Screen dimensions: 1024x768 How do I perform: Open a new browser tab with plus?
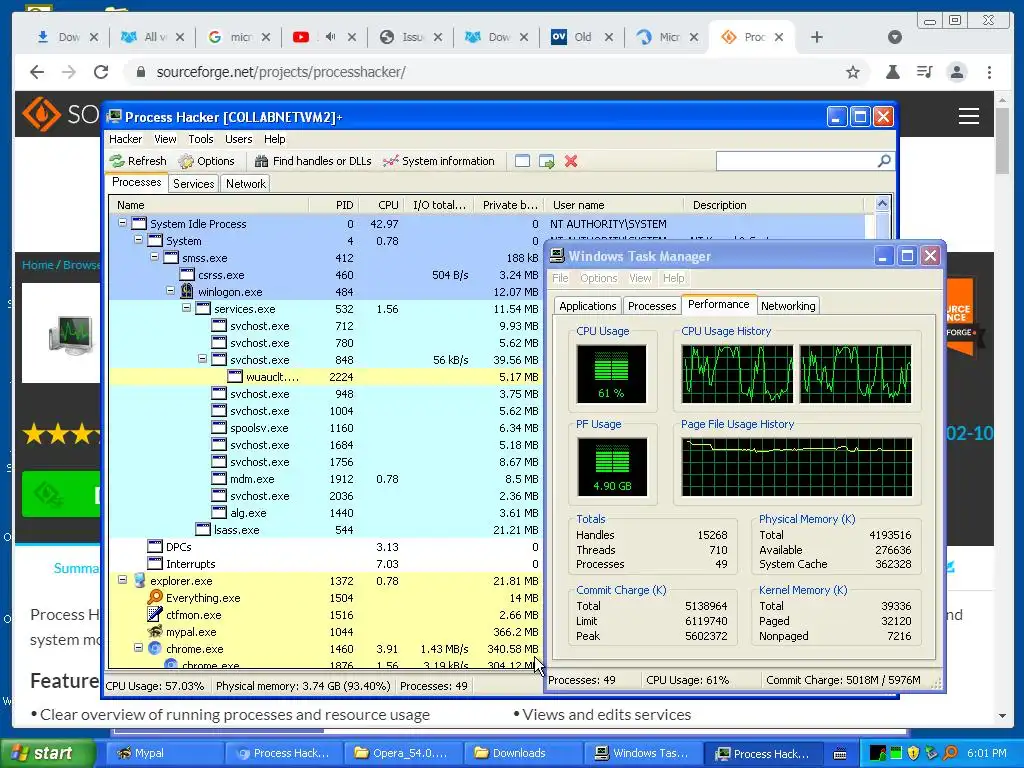click(x=816, y=37)
